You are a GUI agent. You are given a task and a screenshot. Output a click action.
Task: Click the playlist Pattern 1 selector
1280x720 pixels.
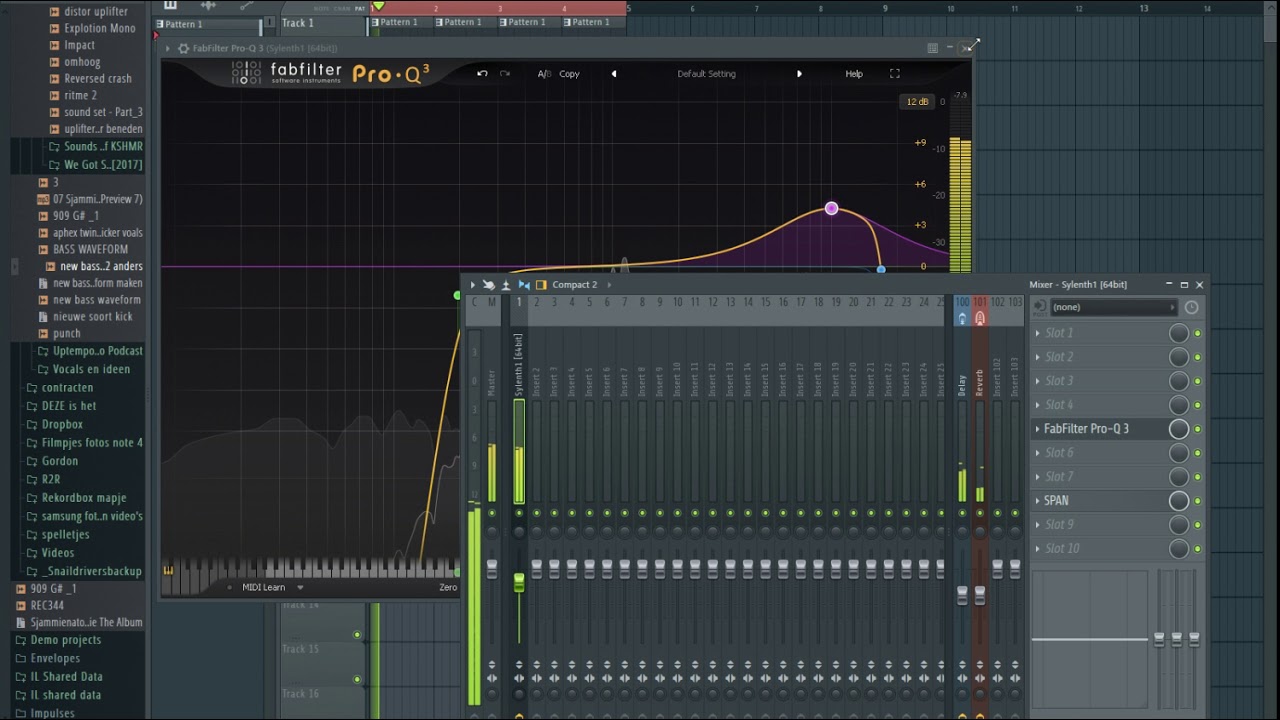tap(209, 24)
